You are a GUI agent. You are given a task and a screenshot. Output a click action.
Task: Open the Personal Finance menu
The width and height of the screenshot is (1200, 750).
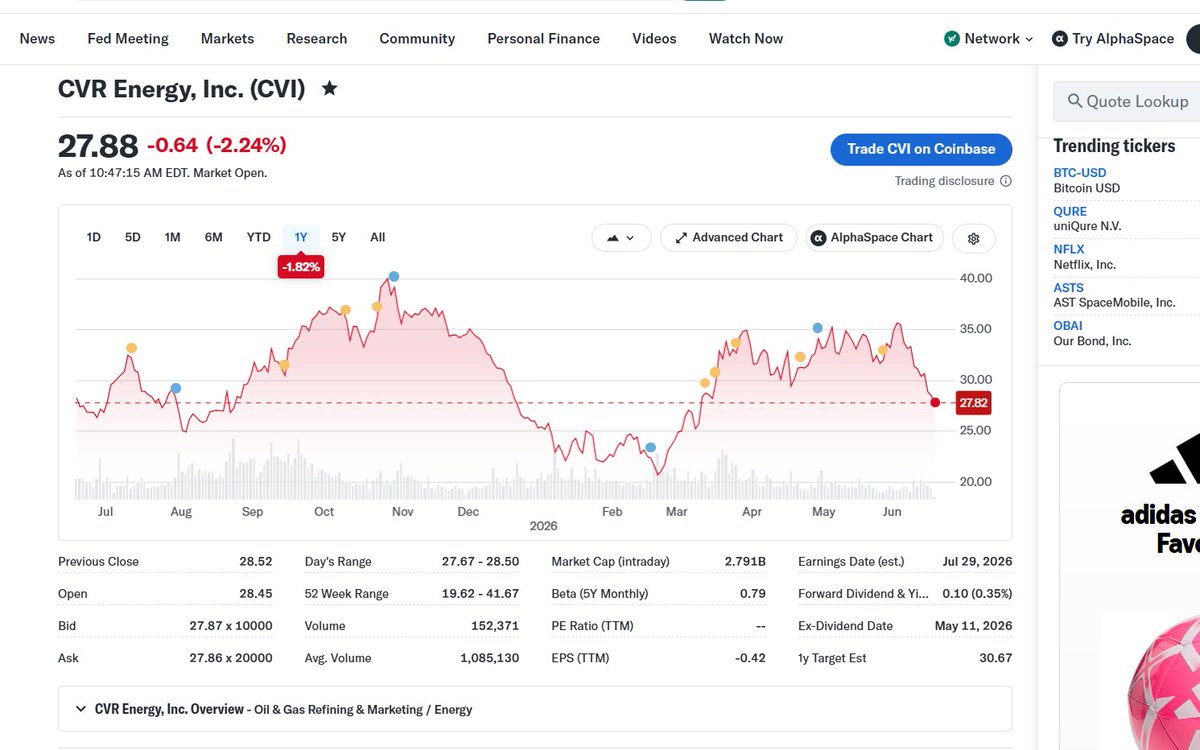tap(544, 39)
